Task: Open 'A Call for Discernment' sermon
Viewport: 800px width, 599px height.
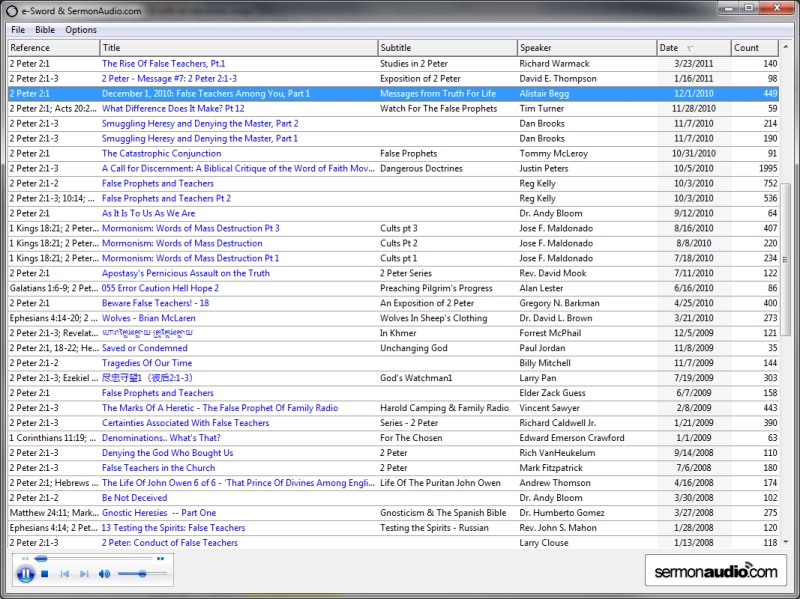Action: coord(238,168)
